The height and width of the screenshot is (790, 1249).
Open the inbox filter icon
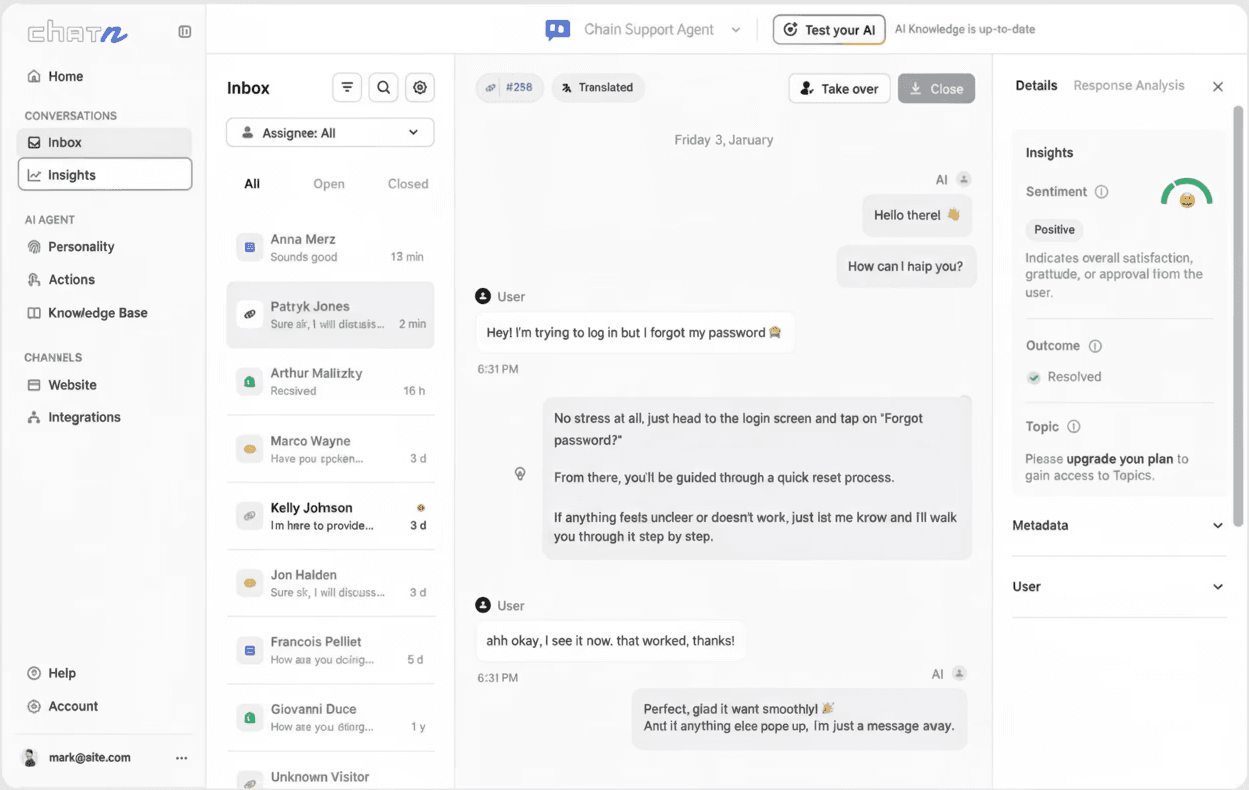(347, 88)
